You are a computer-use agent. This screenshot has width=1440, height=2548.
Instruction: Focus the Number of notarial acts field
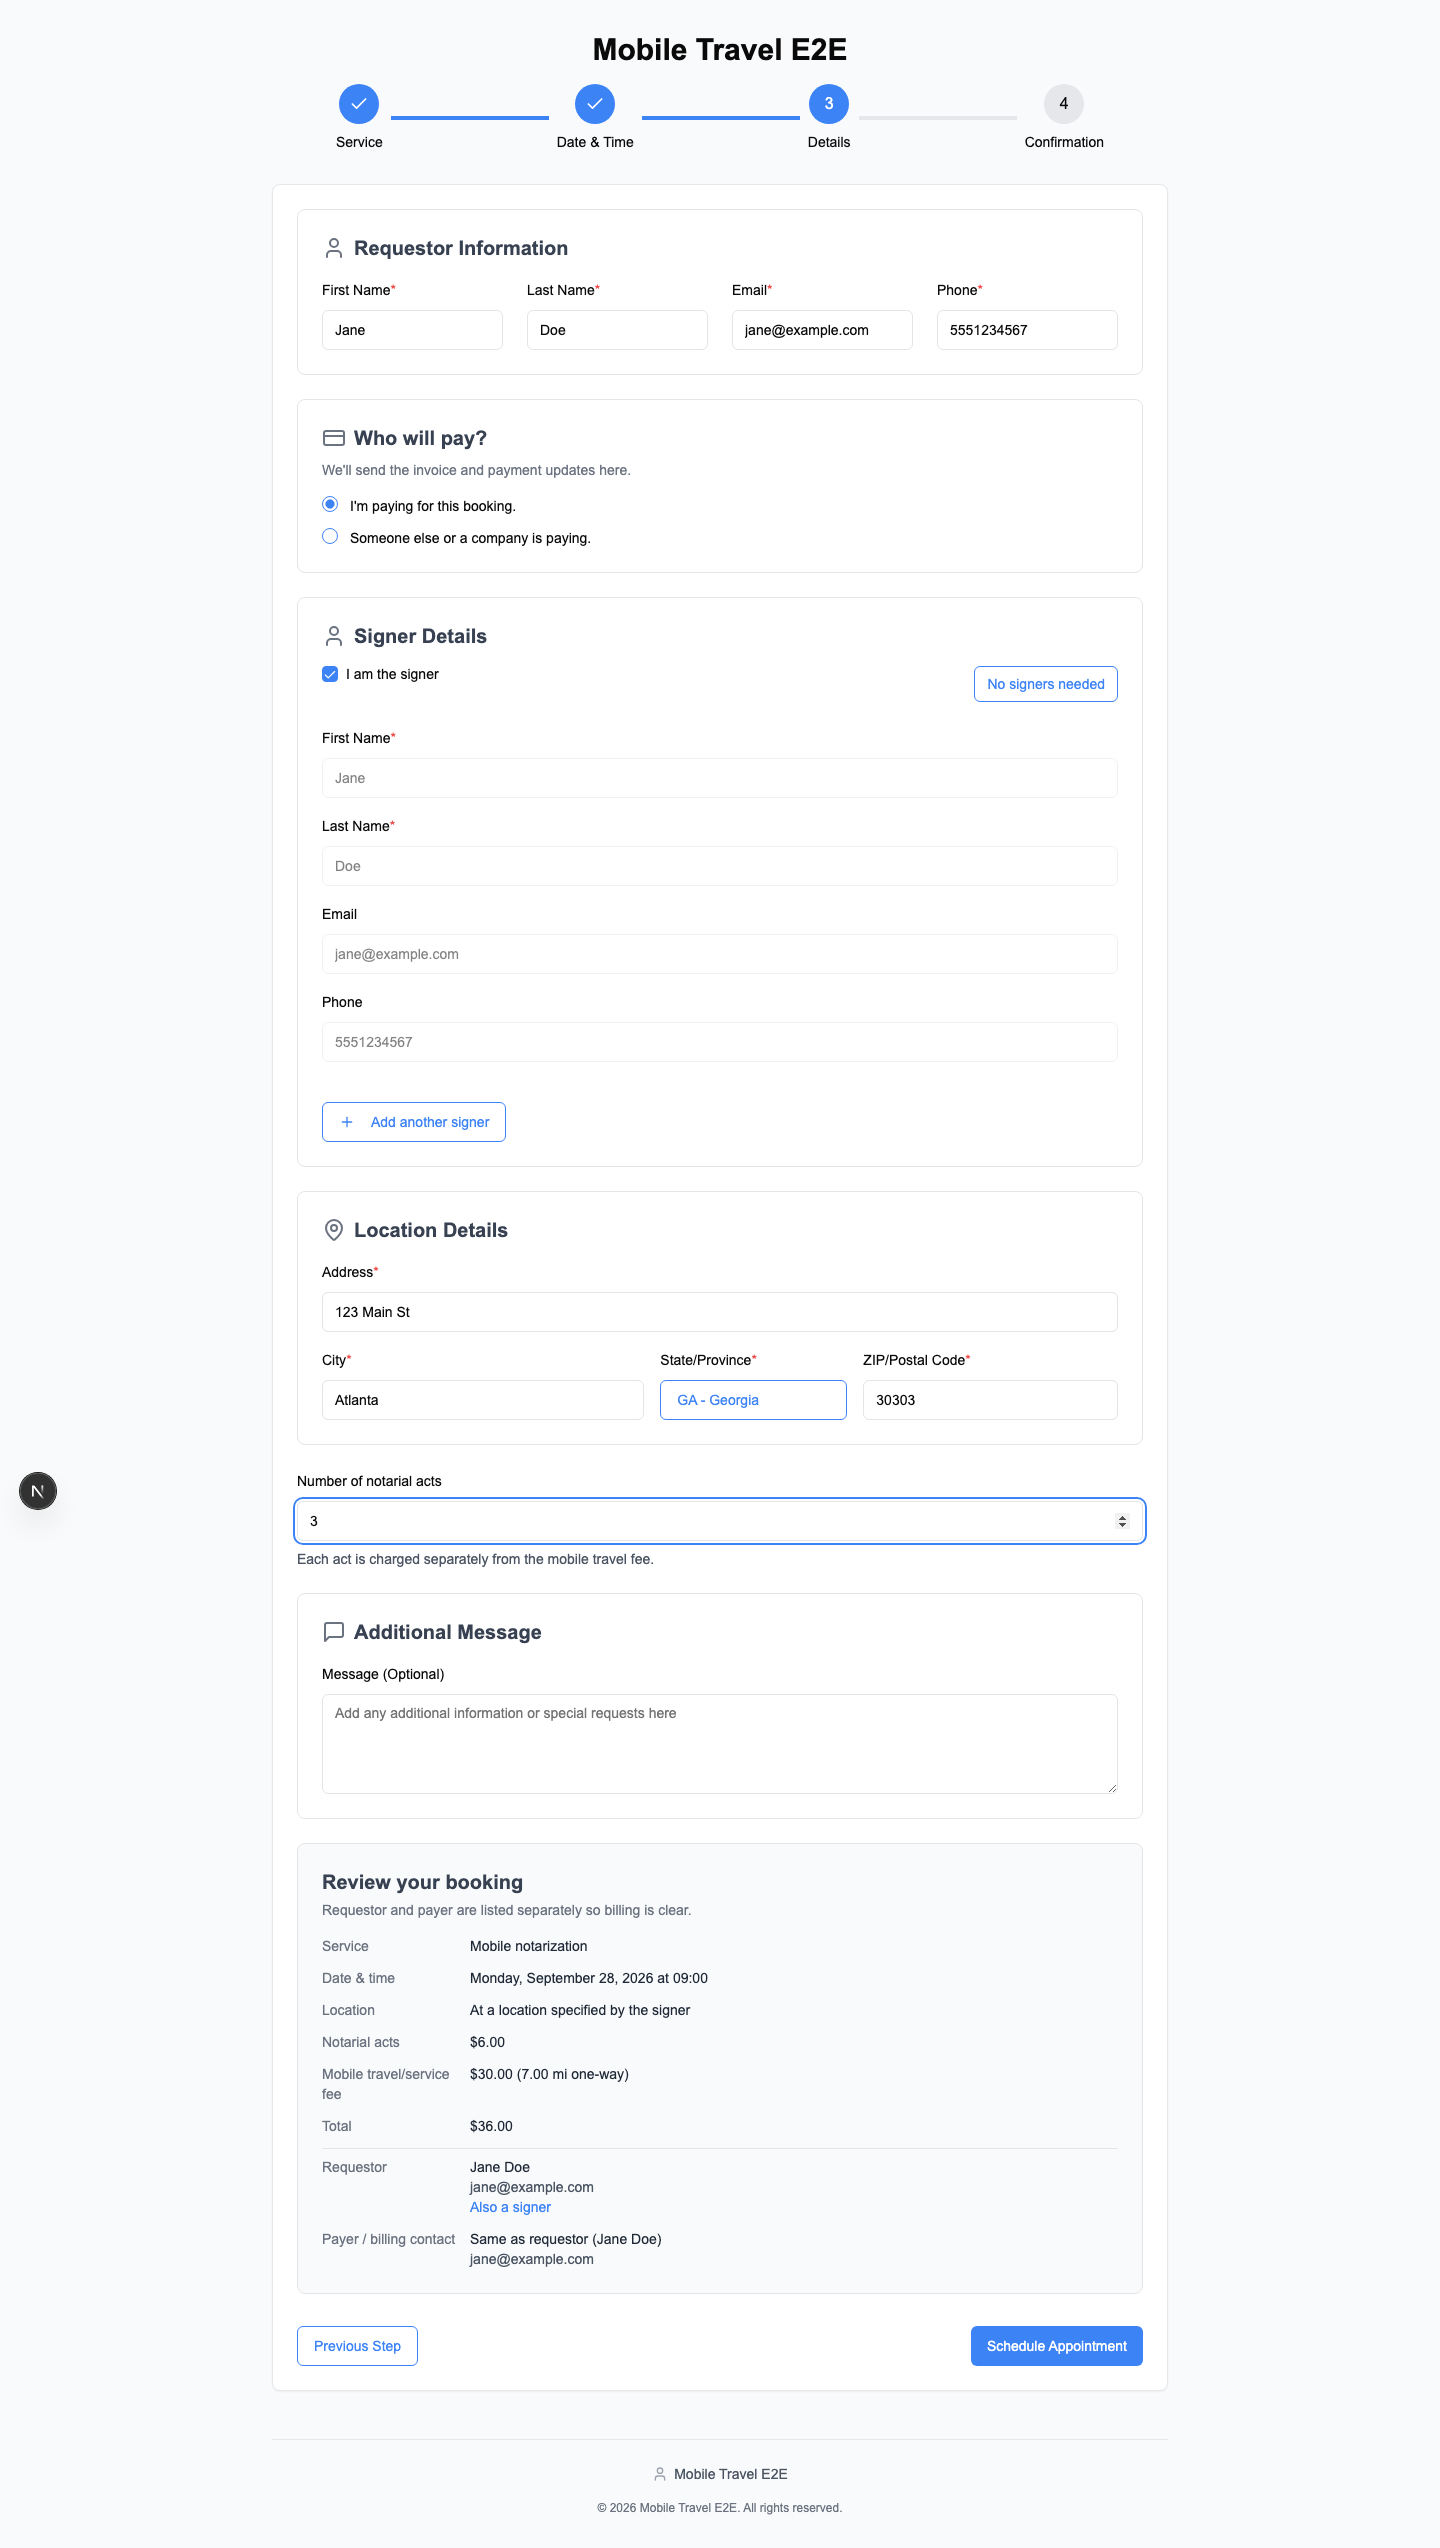(720, 1521)
